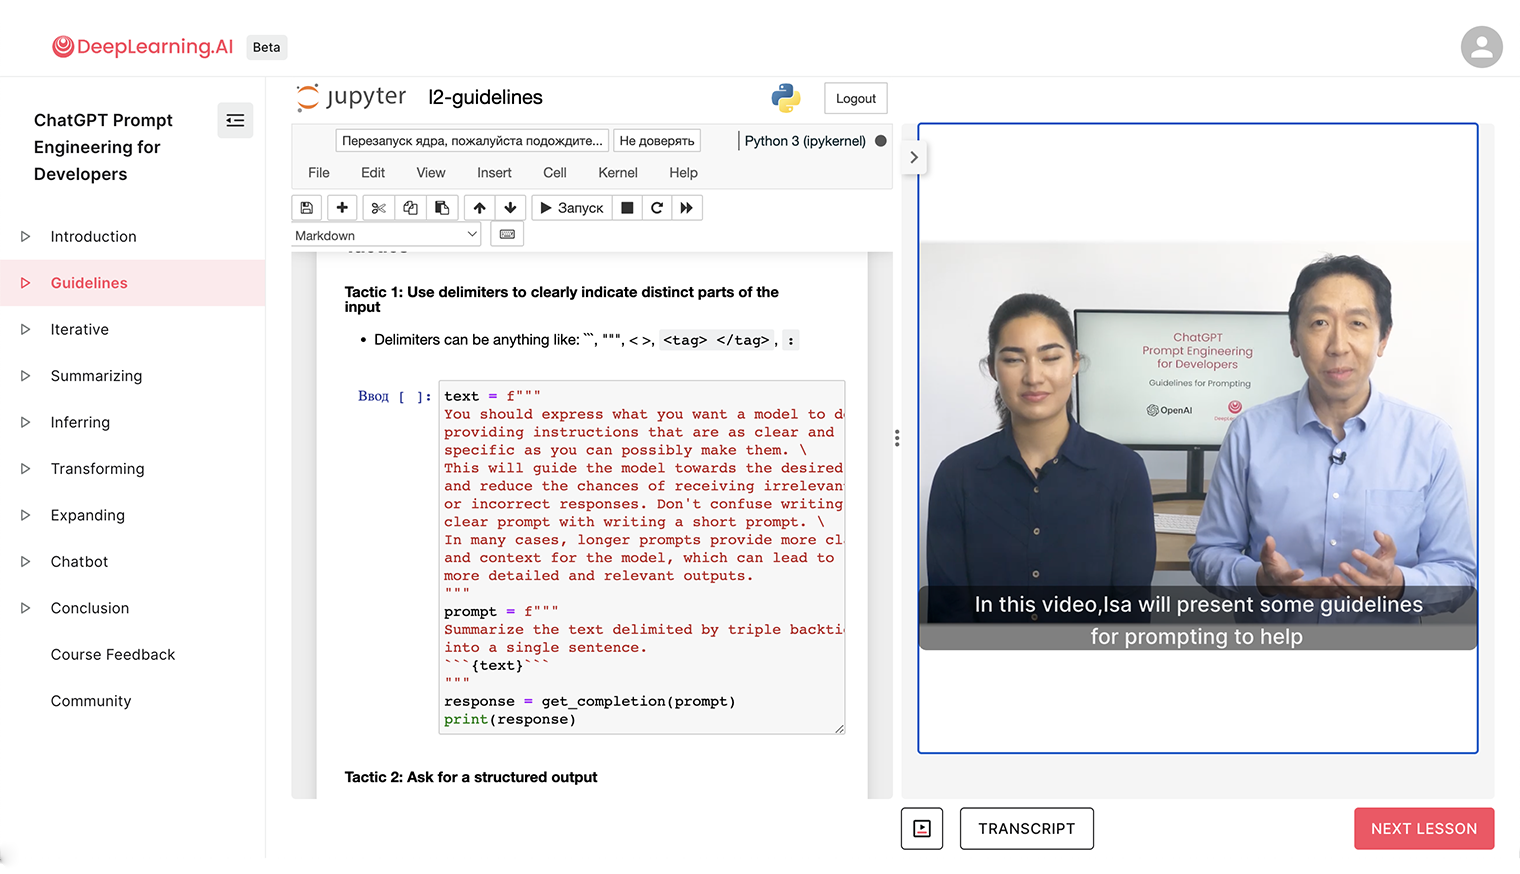Click inside the code cell text area
Screen dimensions: 1520x874
tap(642, 557)
